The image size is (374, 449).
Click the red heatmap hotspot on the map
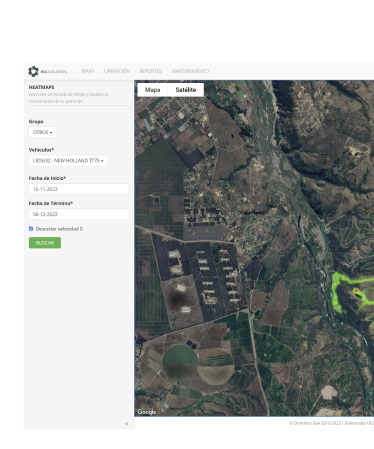pos(356,291)
